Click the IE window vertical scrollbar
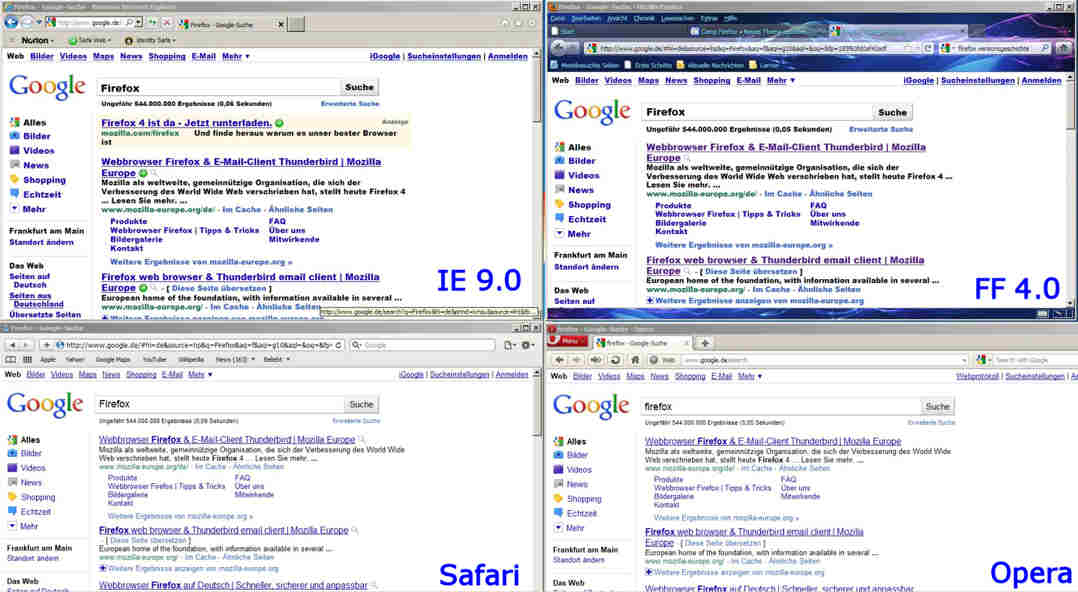 tap(538, 186)
